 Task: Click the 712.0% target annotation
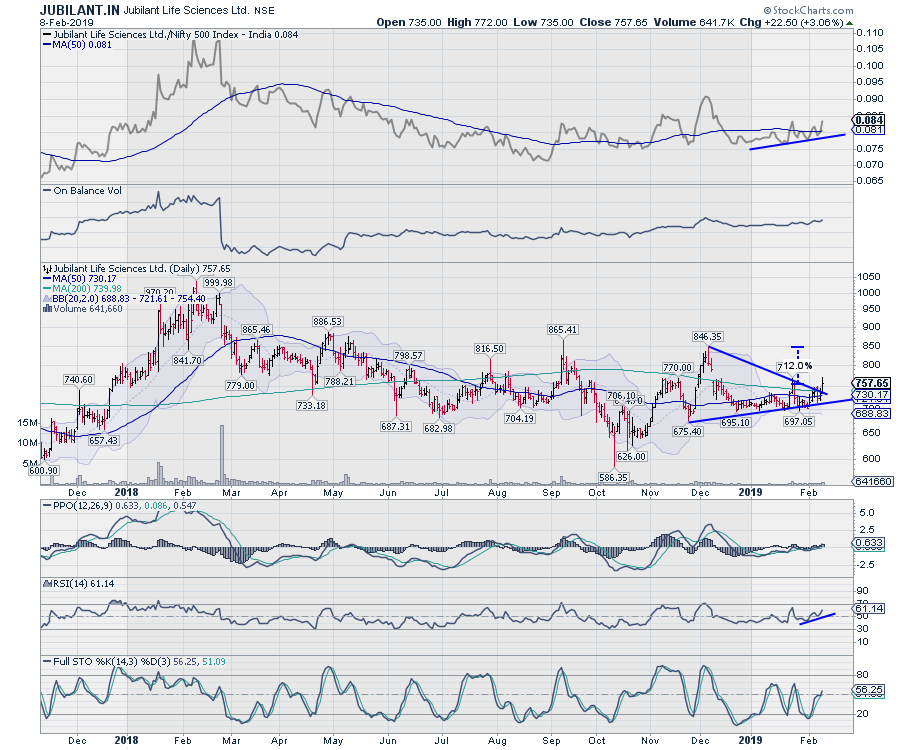[x=796, y=366]
